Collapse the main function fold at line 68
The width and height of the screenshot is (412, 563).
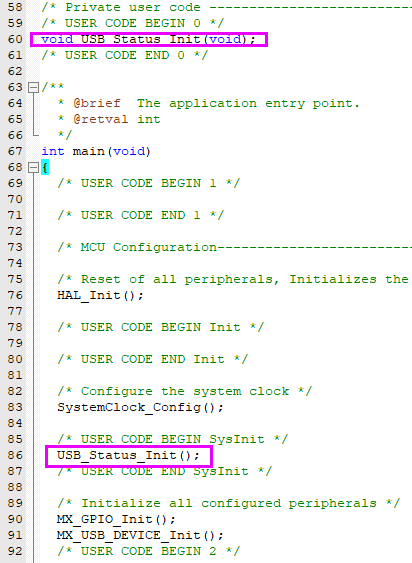point(33,167)
